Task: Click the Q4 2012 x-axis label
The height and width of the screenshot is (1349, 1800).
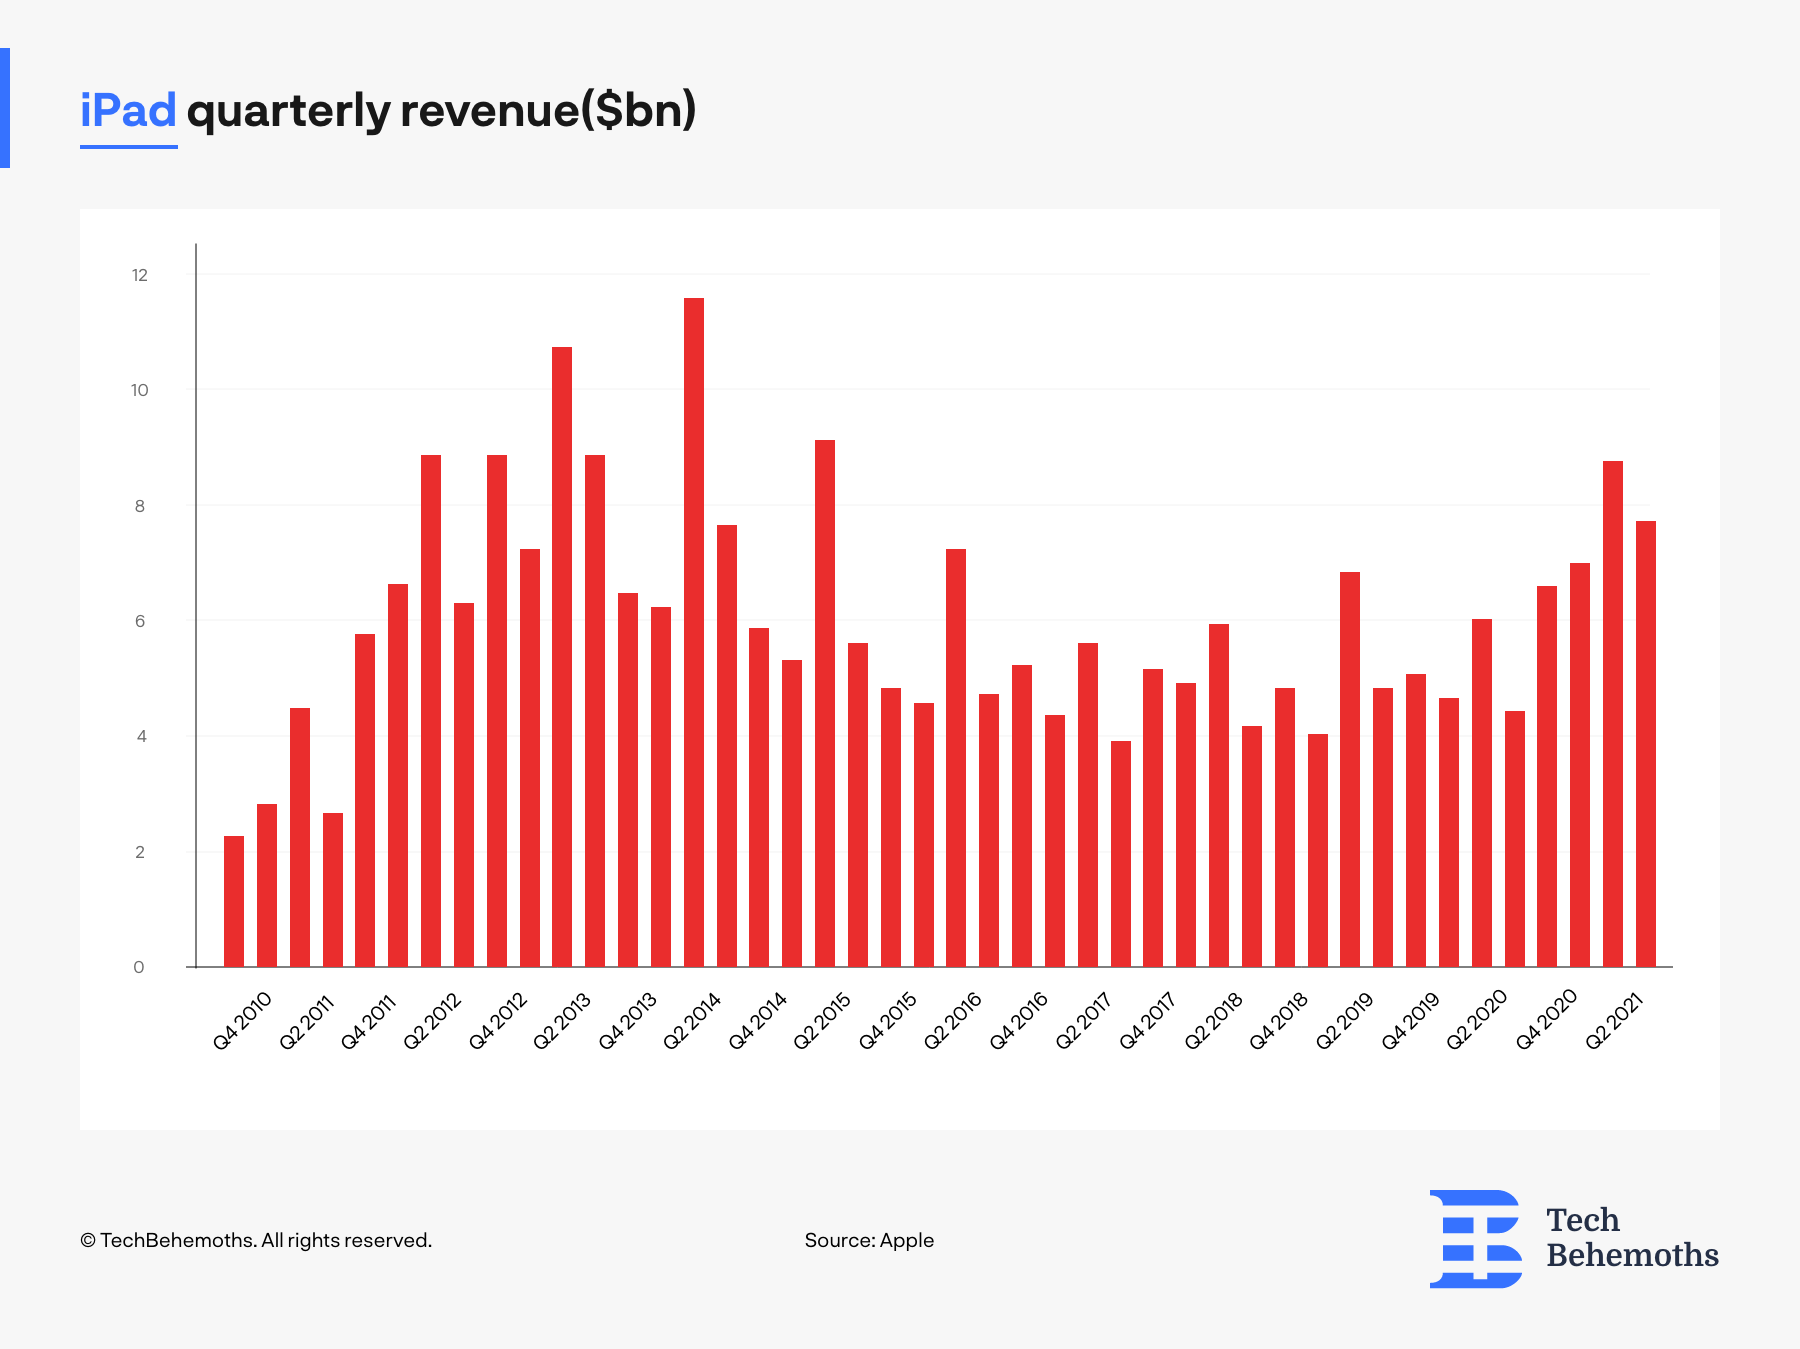Action: [x=498, y=1021]
